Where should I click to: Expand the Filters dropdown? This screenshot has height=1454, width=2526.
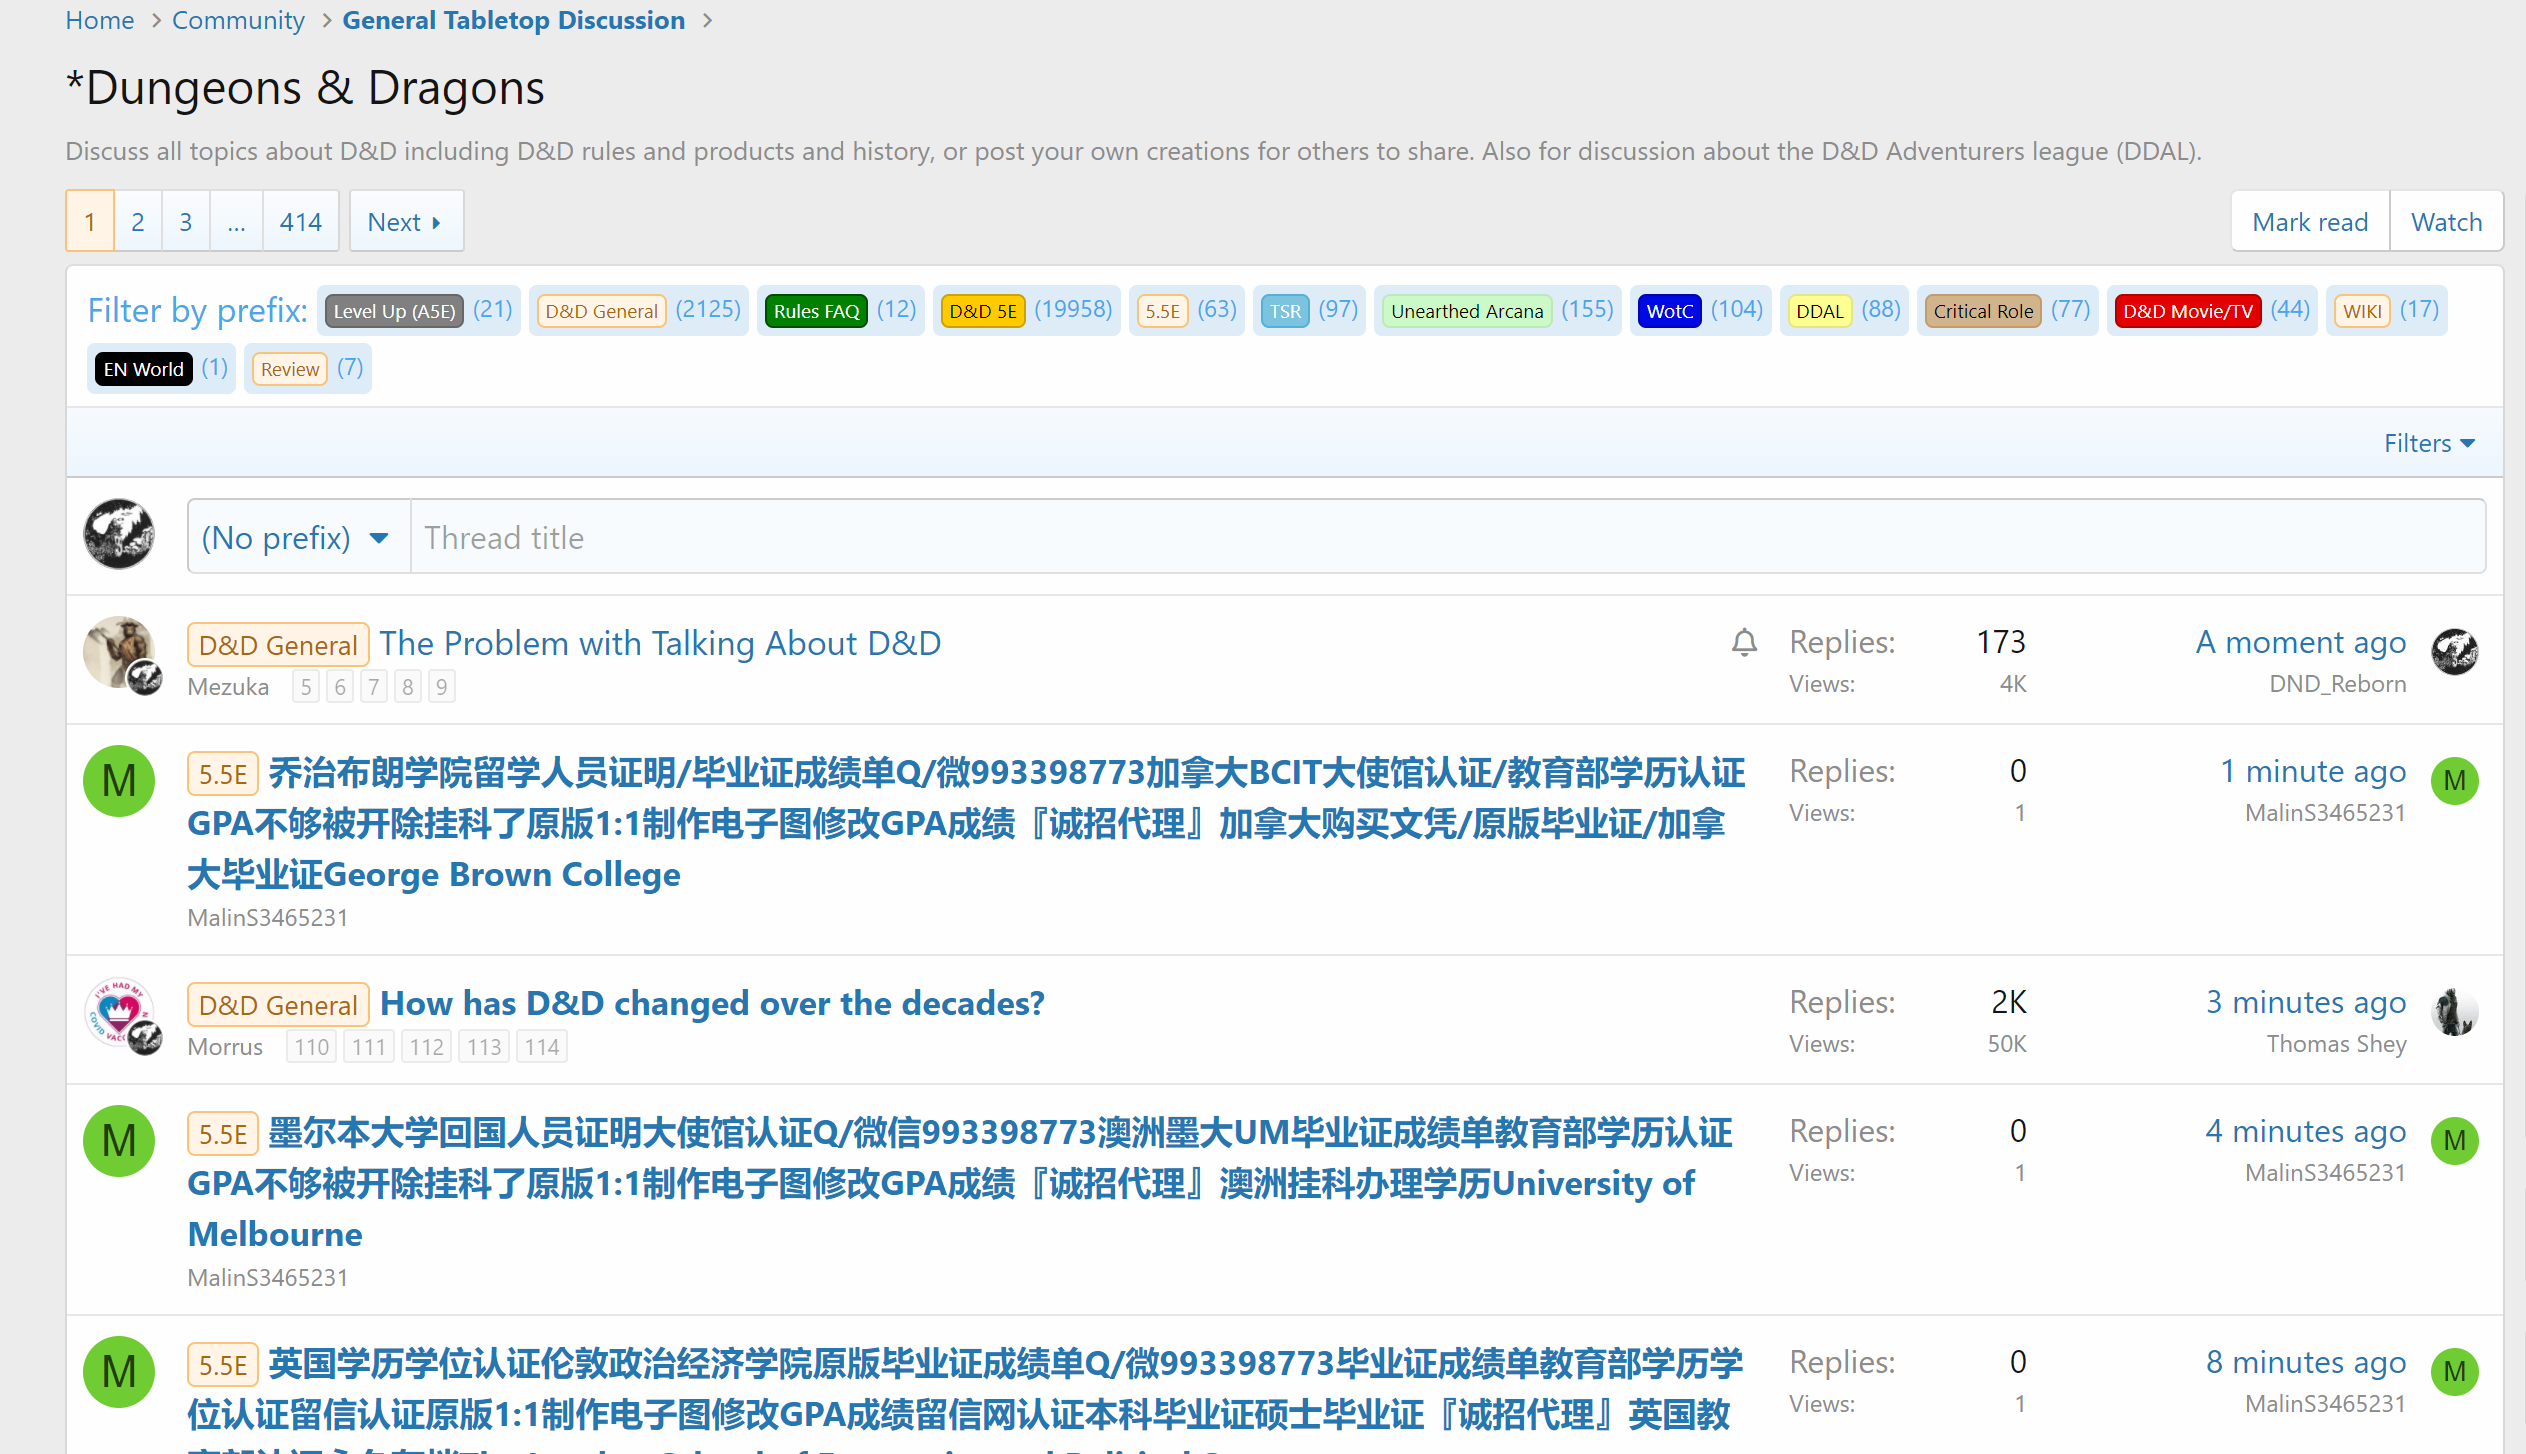tap(2429, 443)
